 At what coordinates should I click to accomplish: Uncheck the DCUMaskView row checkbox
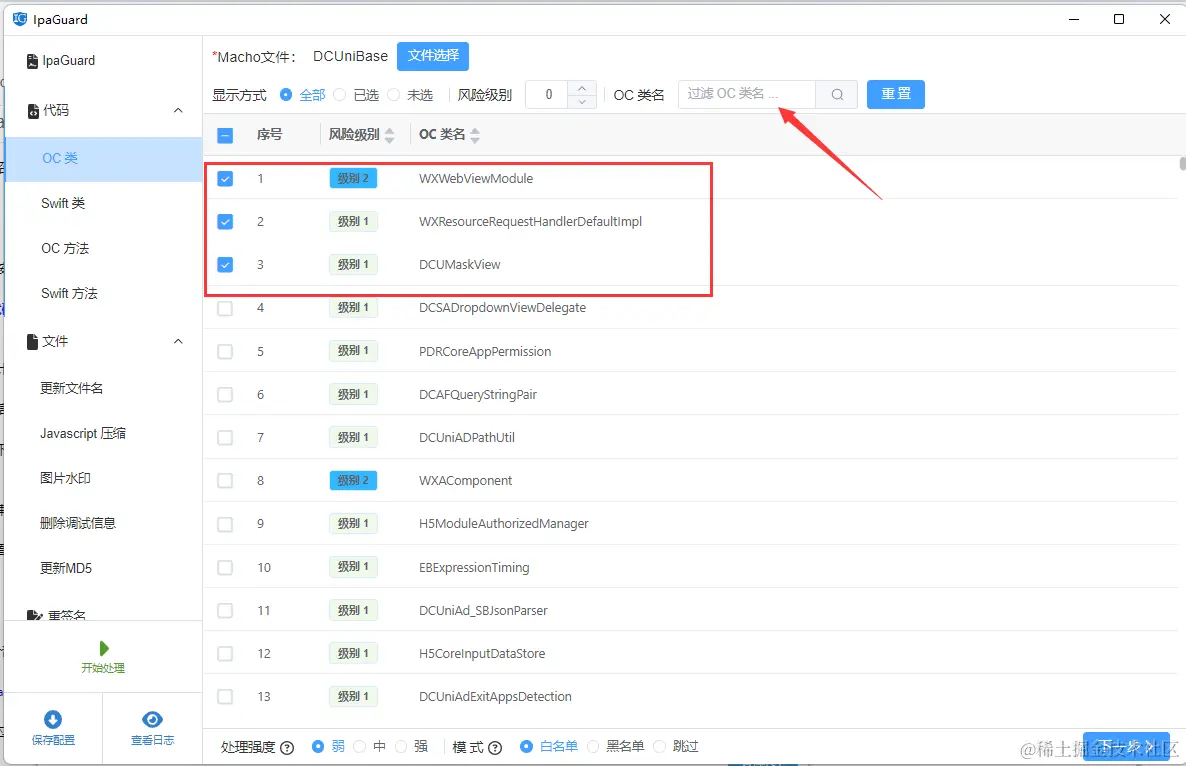coord(225,265)
